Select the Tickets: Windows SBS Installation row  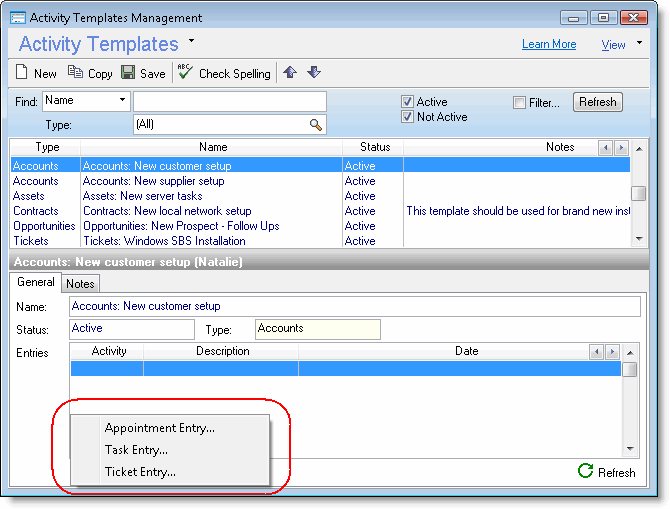point(164,241)
